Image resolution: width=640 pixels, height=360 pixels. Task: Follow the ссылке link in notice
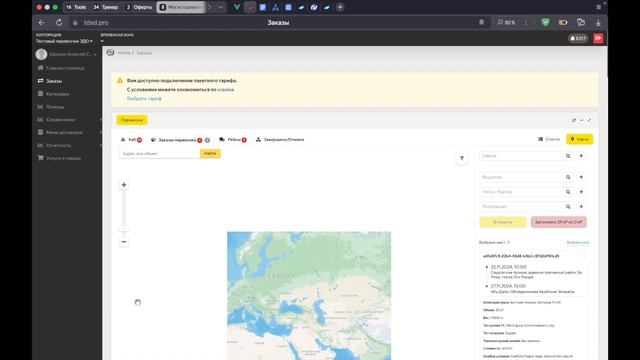(x=226, y=89)
